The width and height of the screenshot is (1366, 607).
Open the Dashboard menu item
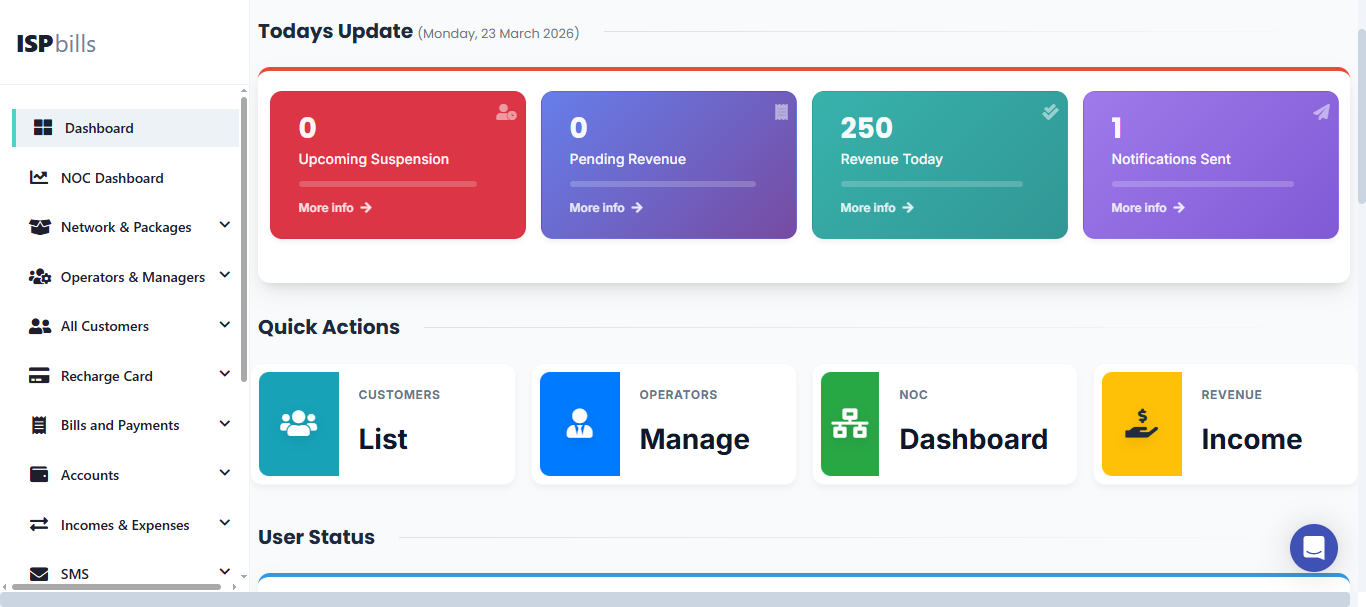(x=100, y=127)
